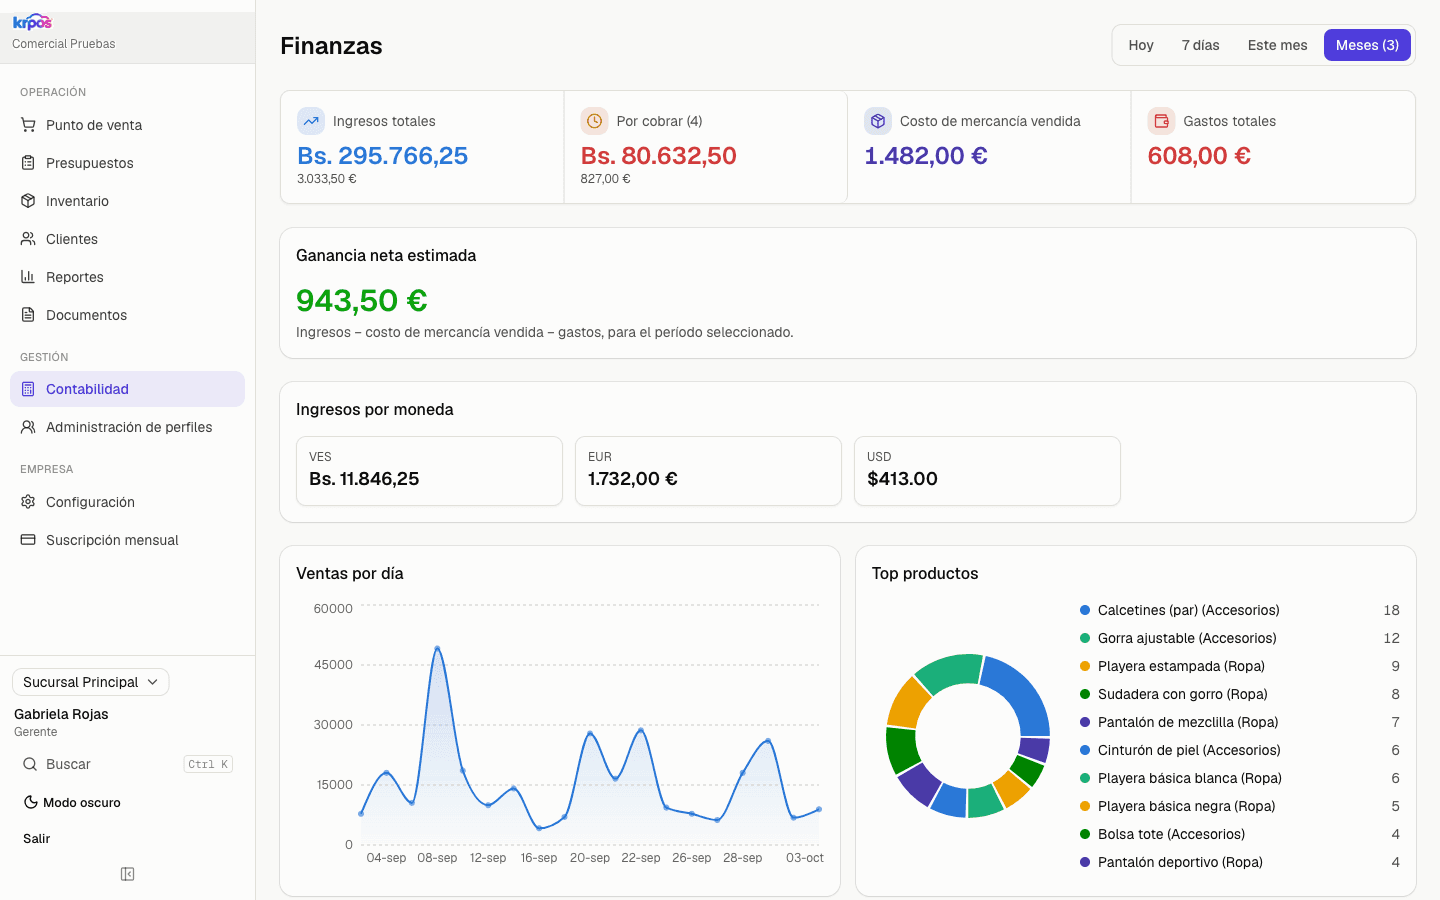Choose the Este mes period

(1277, 45)
